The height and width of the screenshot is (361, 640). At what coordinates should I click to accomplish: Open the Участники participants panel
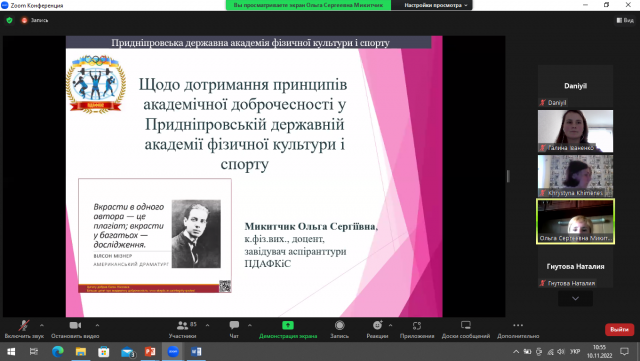(x=182, y=329)
